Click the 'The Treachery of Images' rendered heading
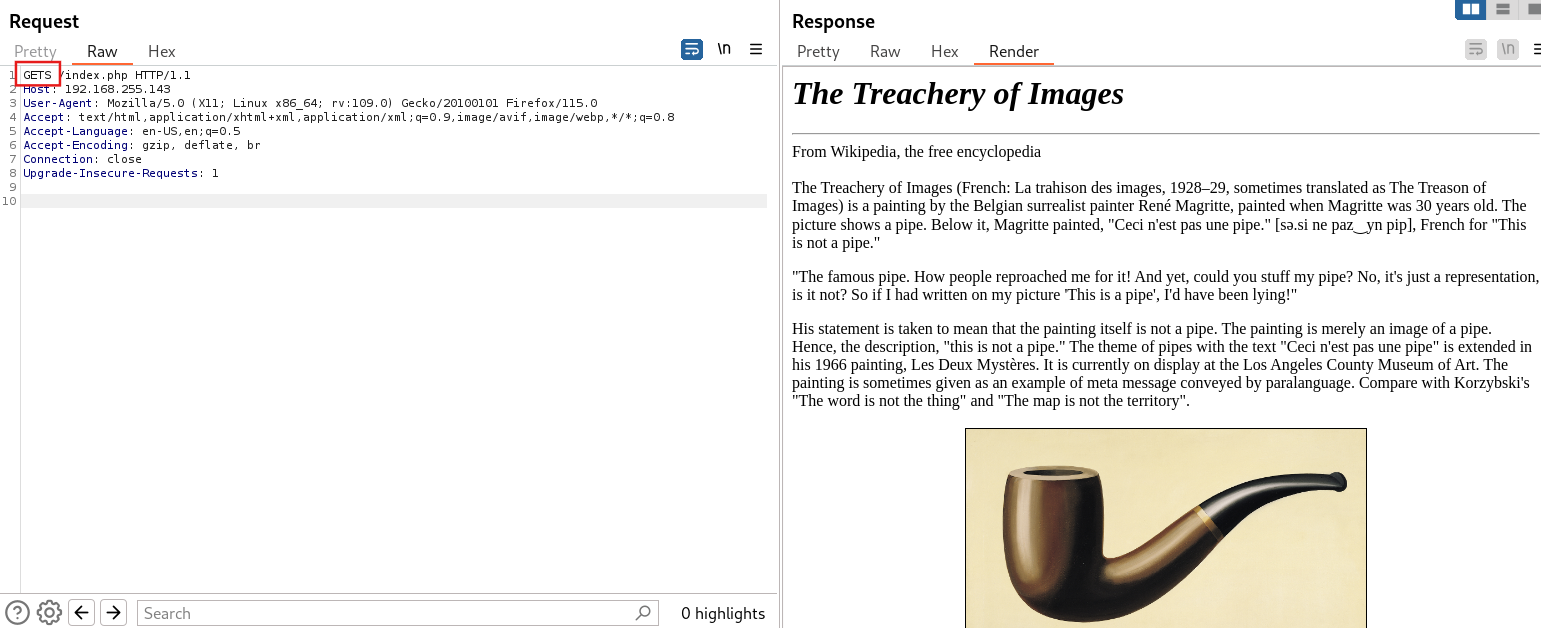Image resolution: width=1541 pixels, height=628 pixels. [958, 93]
